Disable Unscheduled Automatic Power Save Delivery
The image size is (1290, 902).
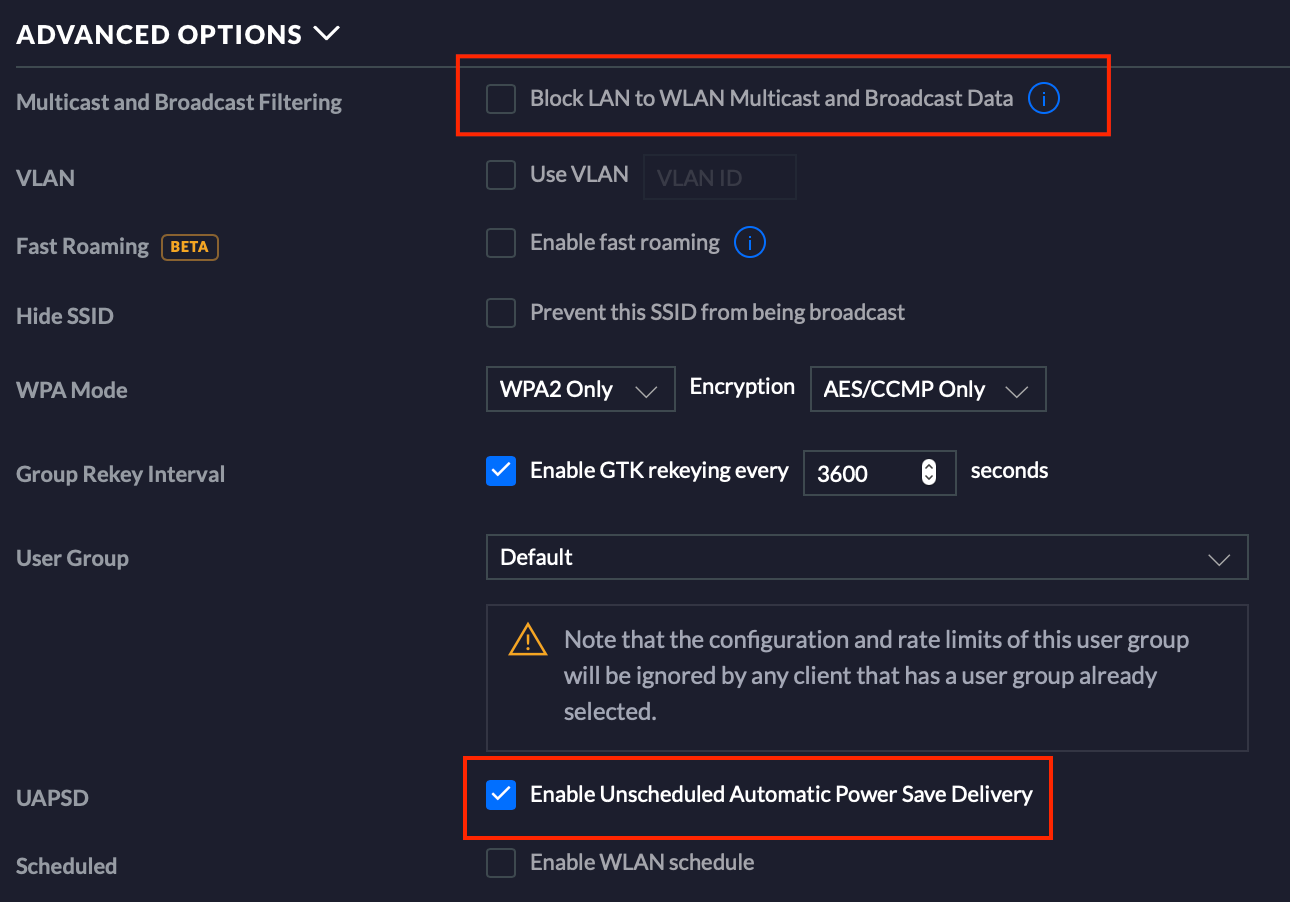pos(501,795)
